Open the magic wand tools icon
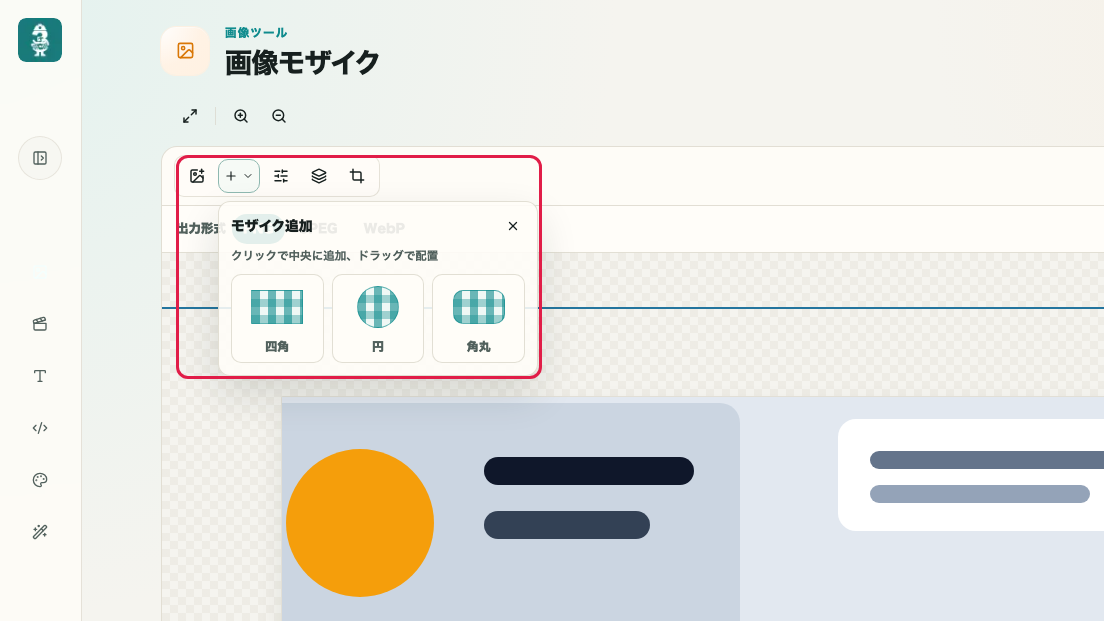The height and width of the screenshot is (621, 1104). pyautogui.click(x=40, y=532)
